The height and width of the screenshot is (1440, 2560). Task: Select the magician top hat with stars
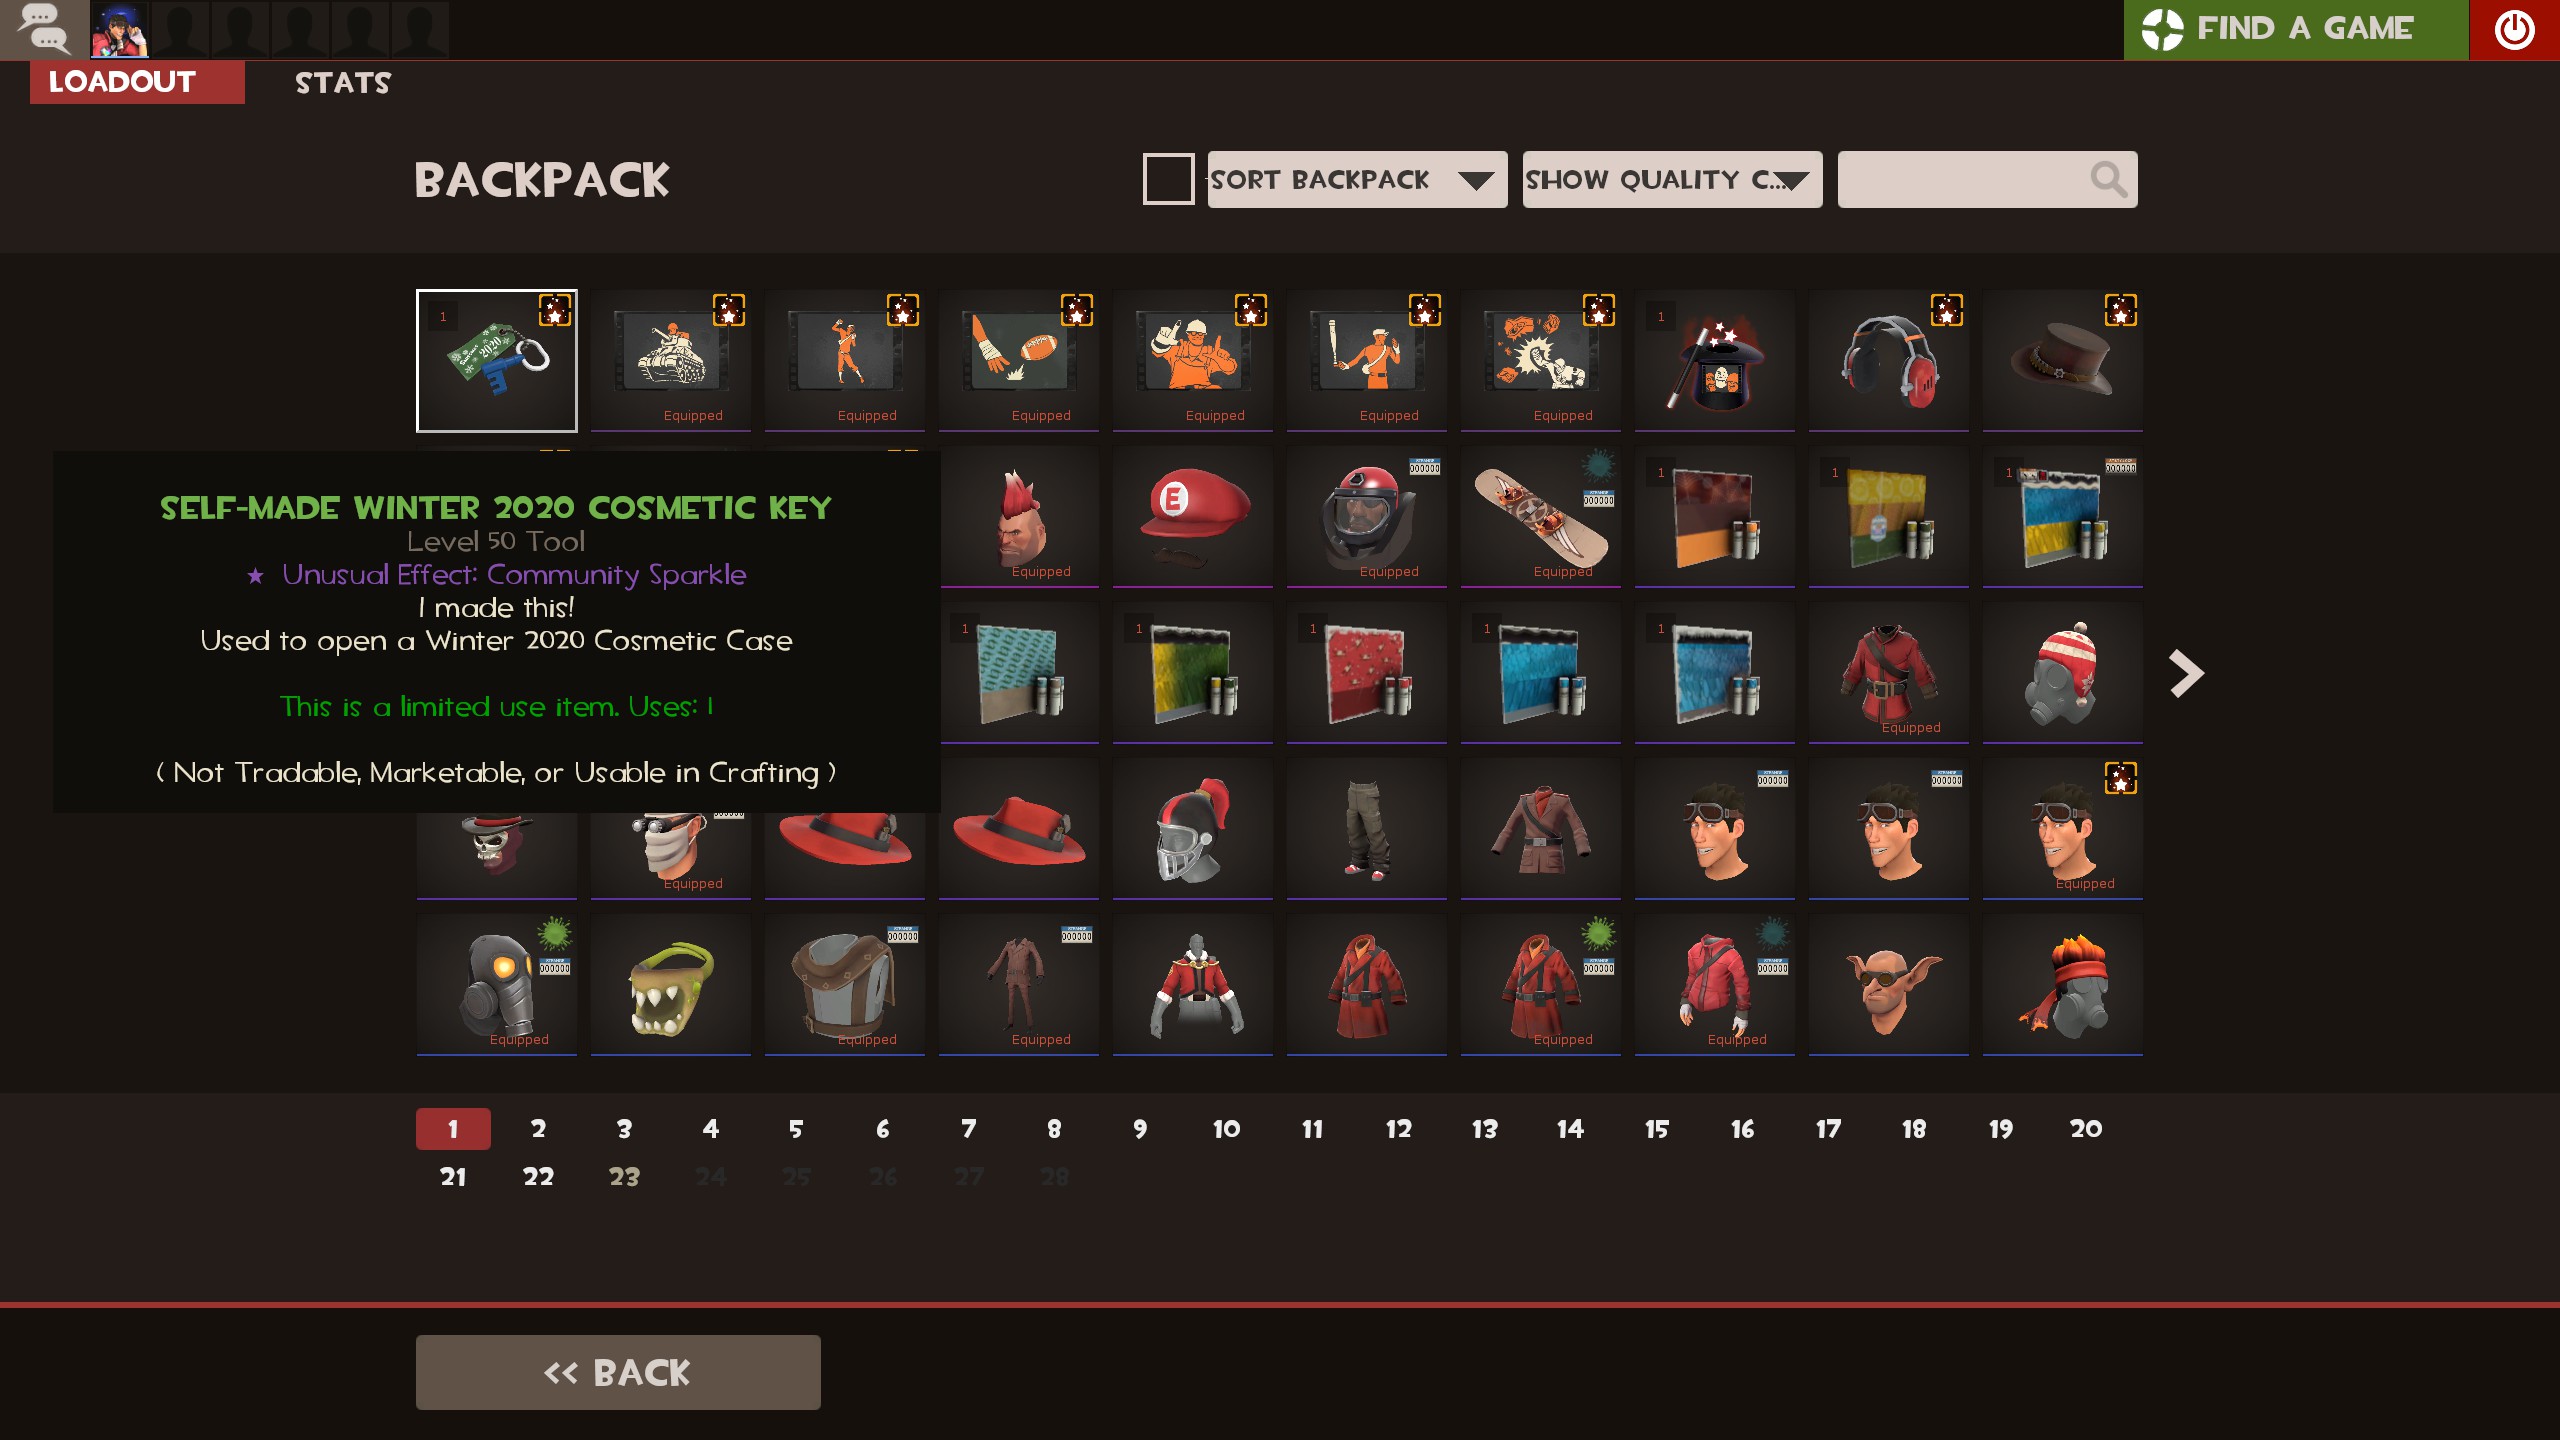click(x=1714, y=361)
